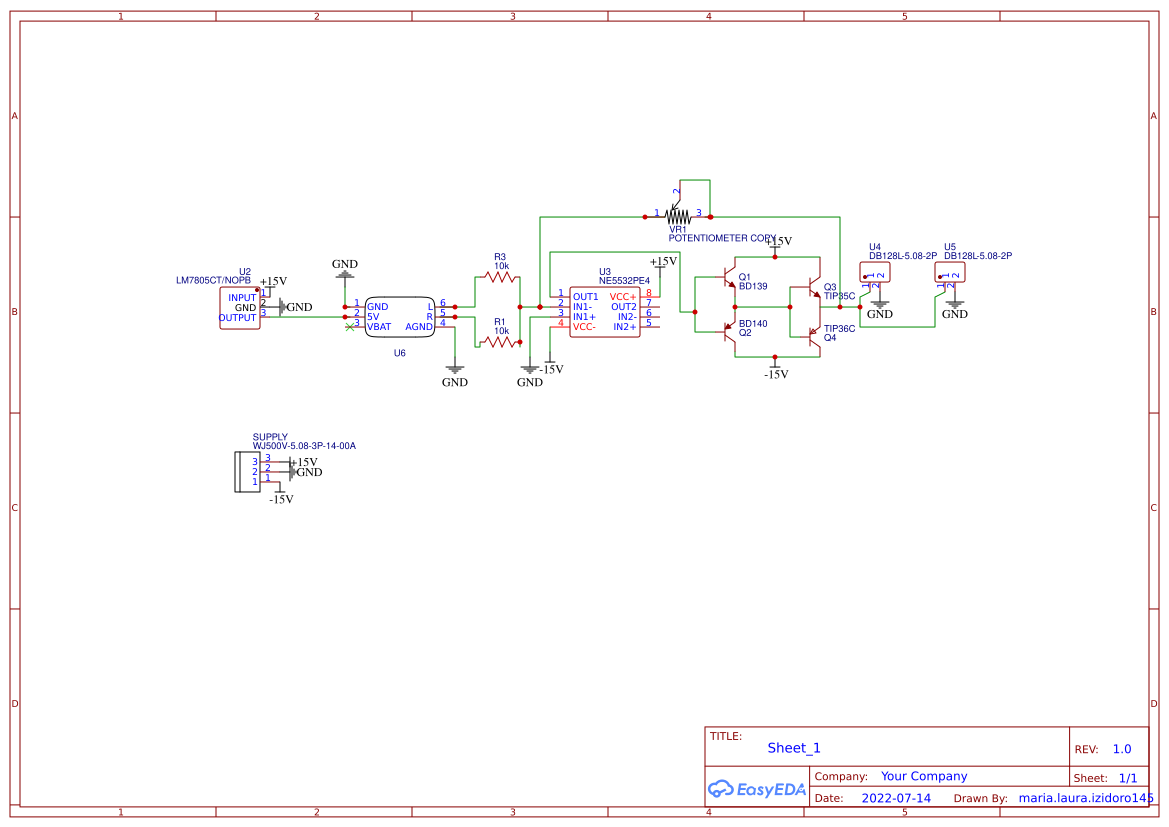
Task: Select the date "2022-07-14"
Action: pos(896,798)
